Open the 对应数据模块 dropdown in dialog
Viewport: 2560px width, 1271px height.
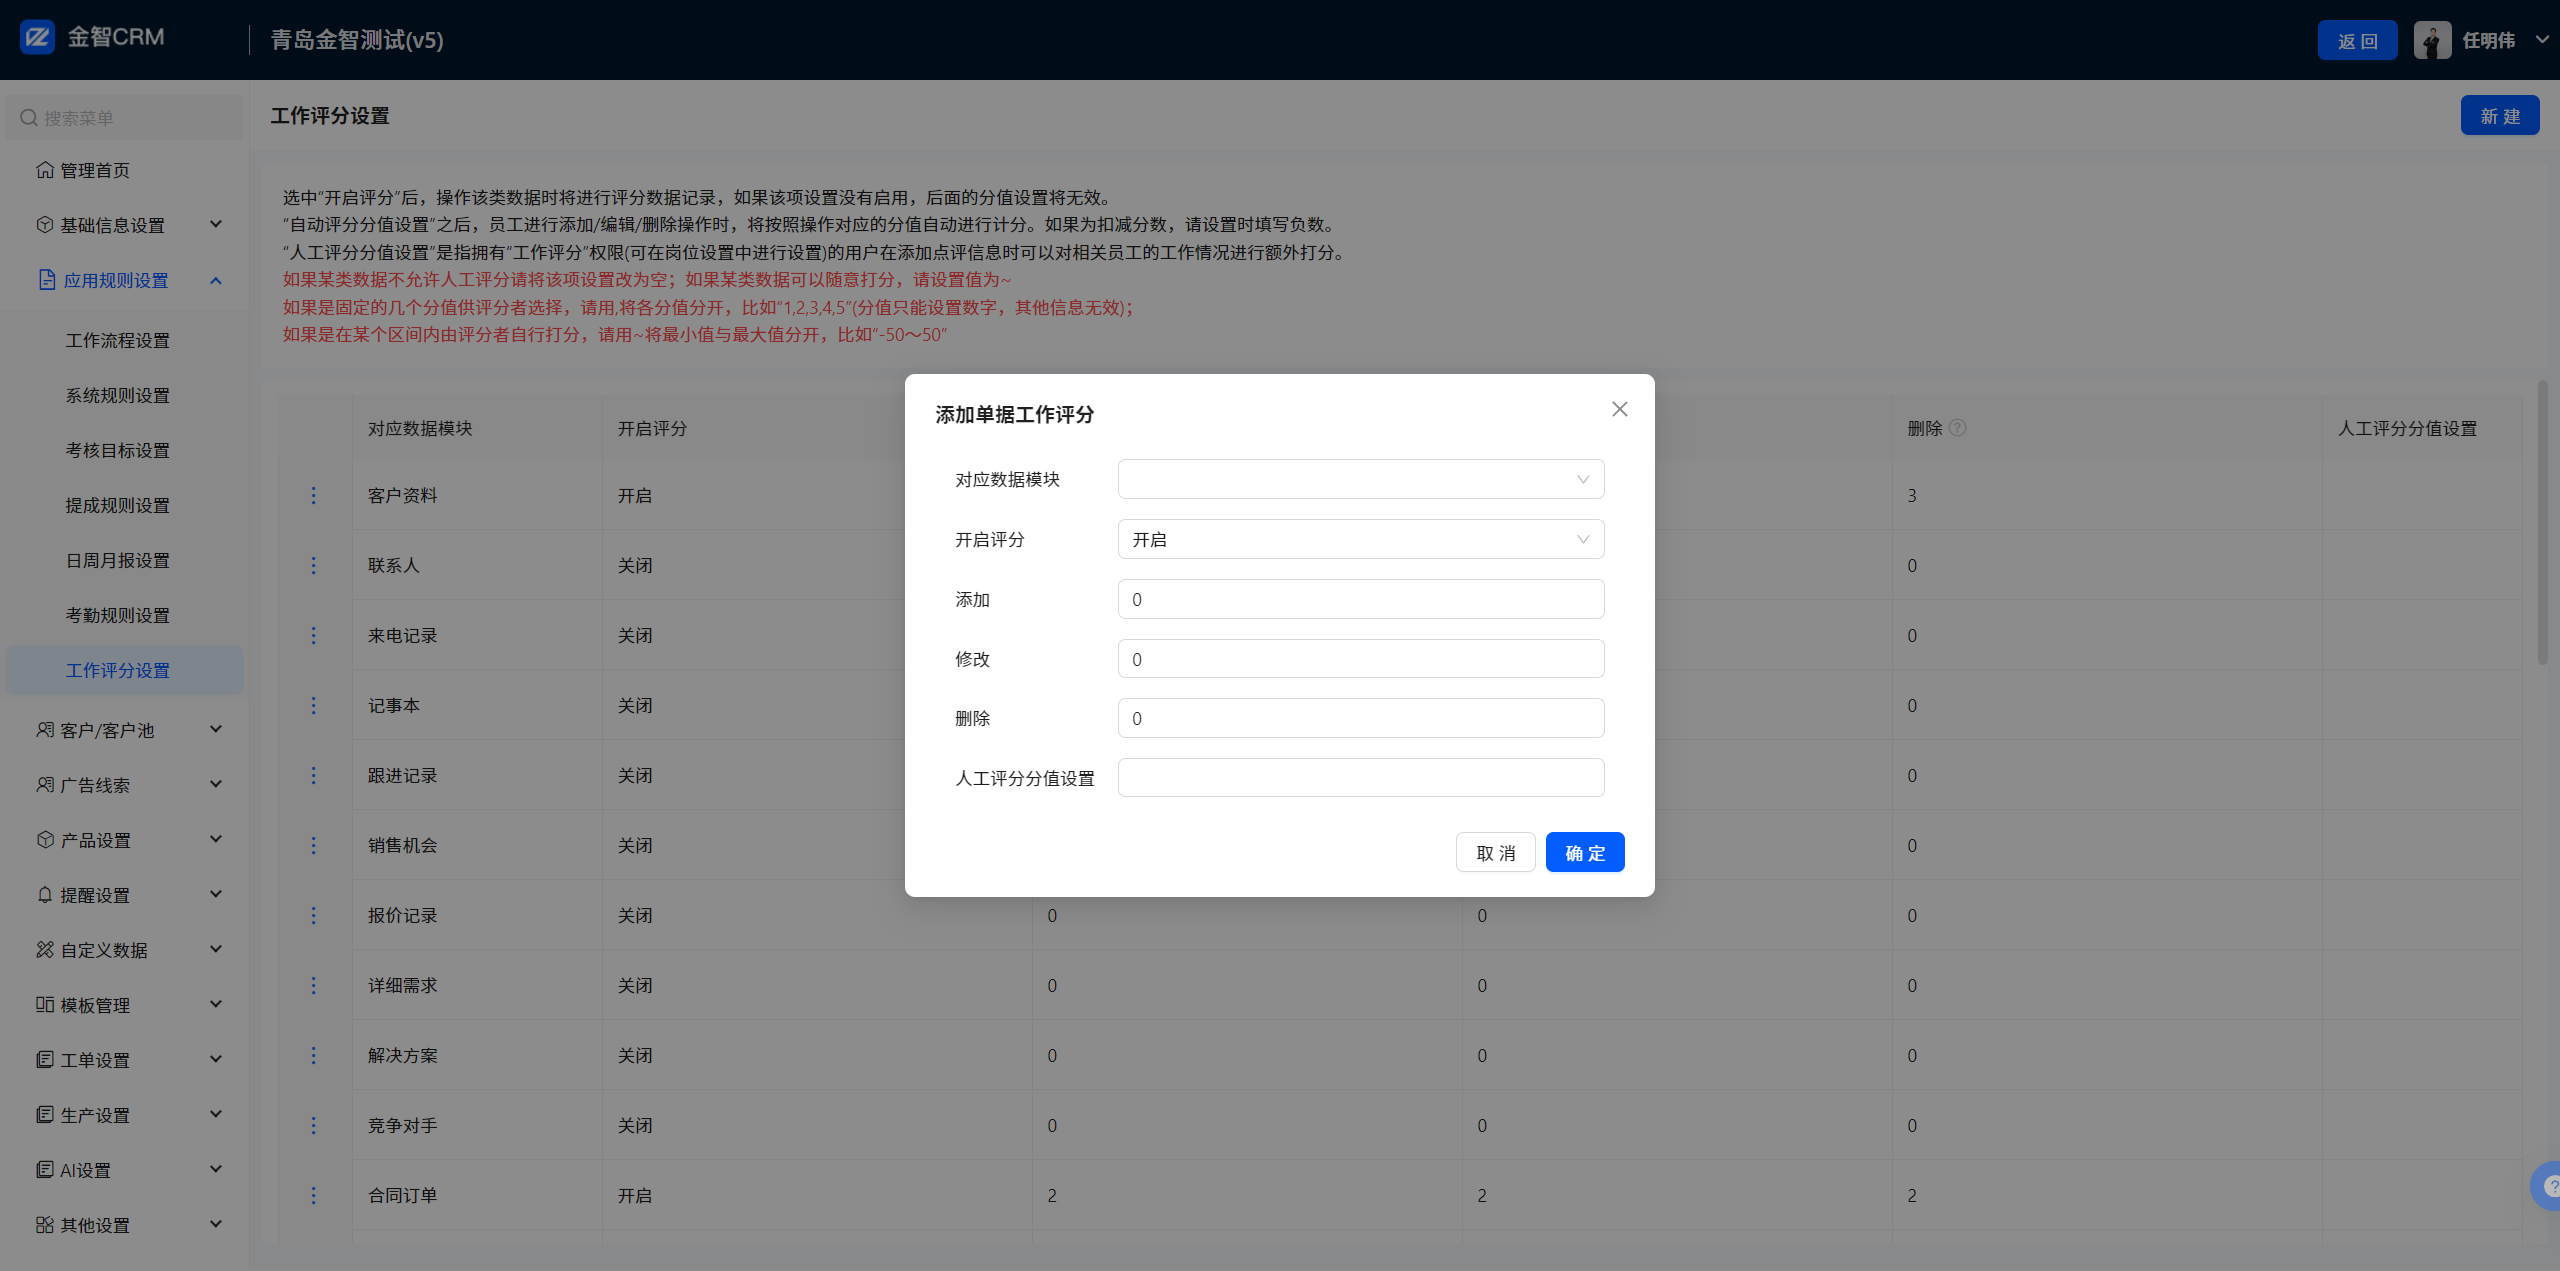1360,479
